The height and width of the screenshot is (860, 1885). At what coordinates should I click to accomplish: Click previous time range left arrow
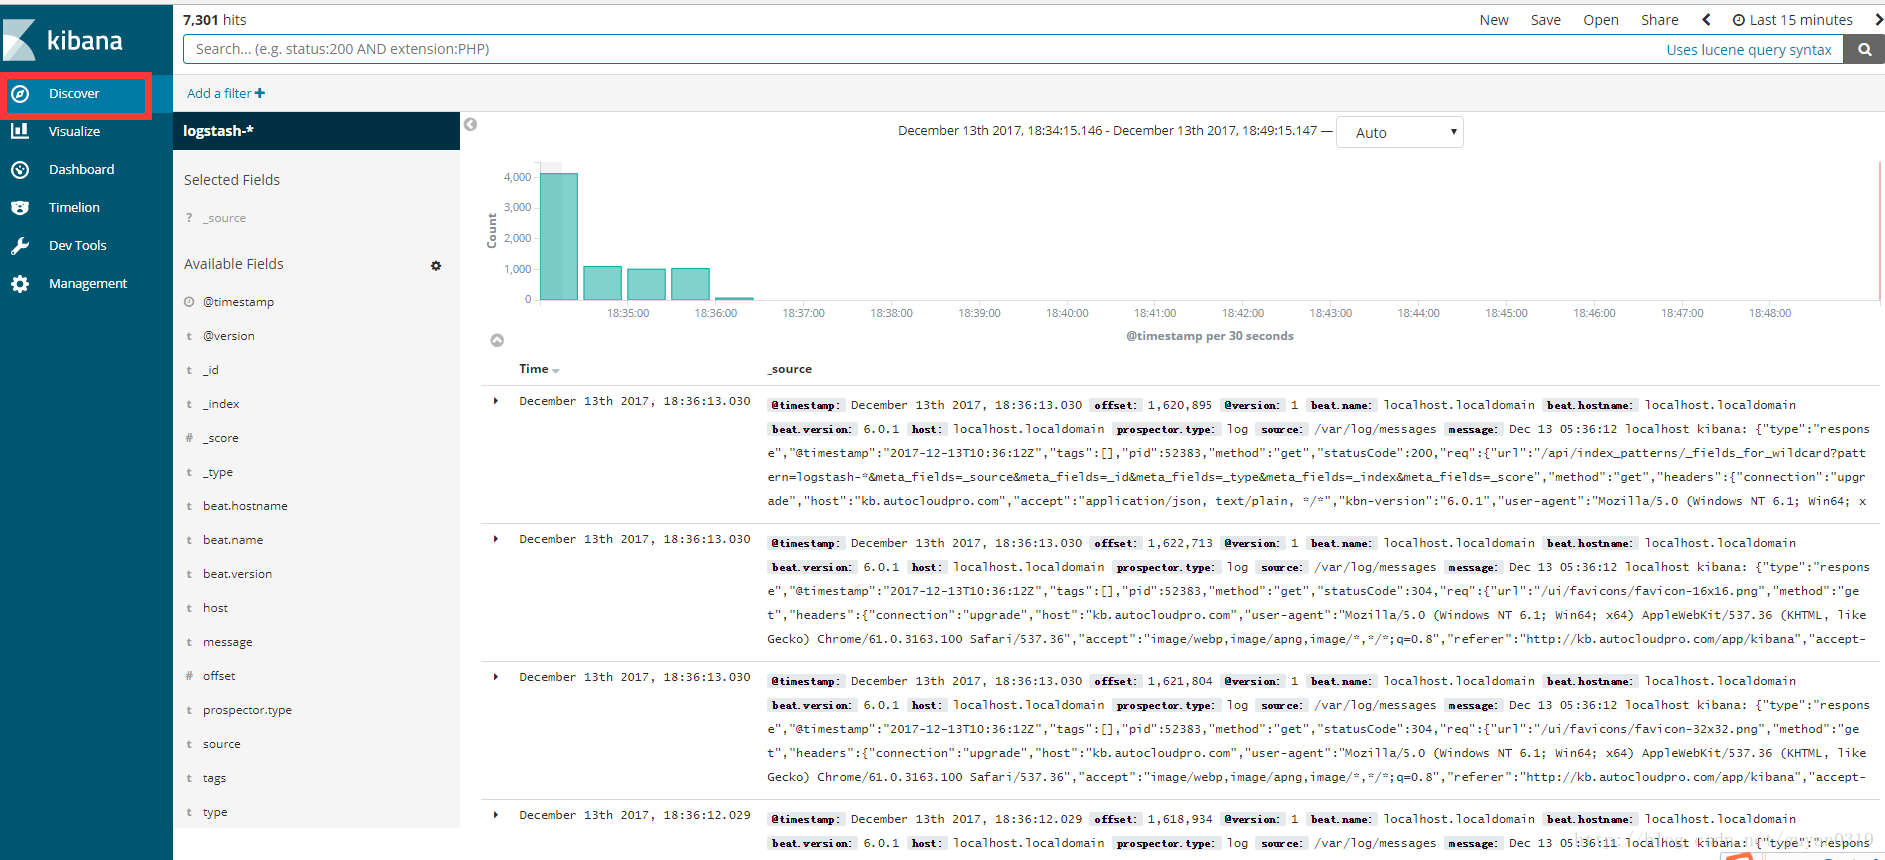click(x=1706, y=20)
